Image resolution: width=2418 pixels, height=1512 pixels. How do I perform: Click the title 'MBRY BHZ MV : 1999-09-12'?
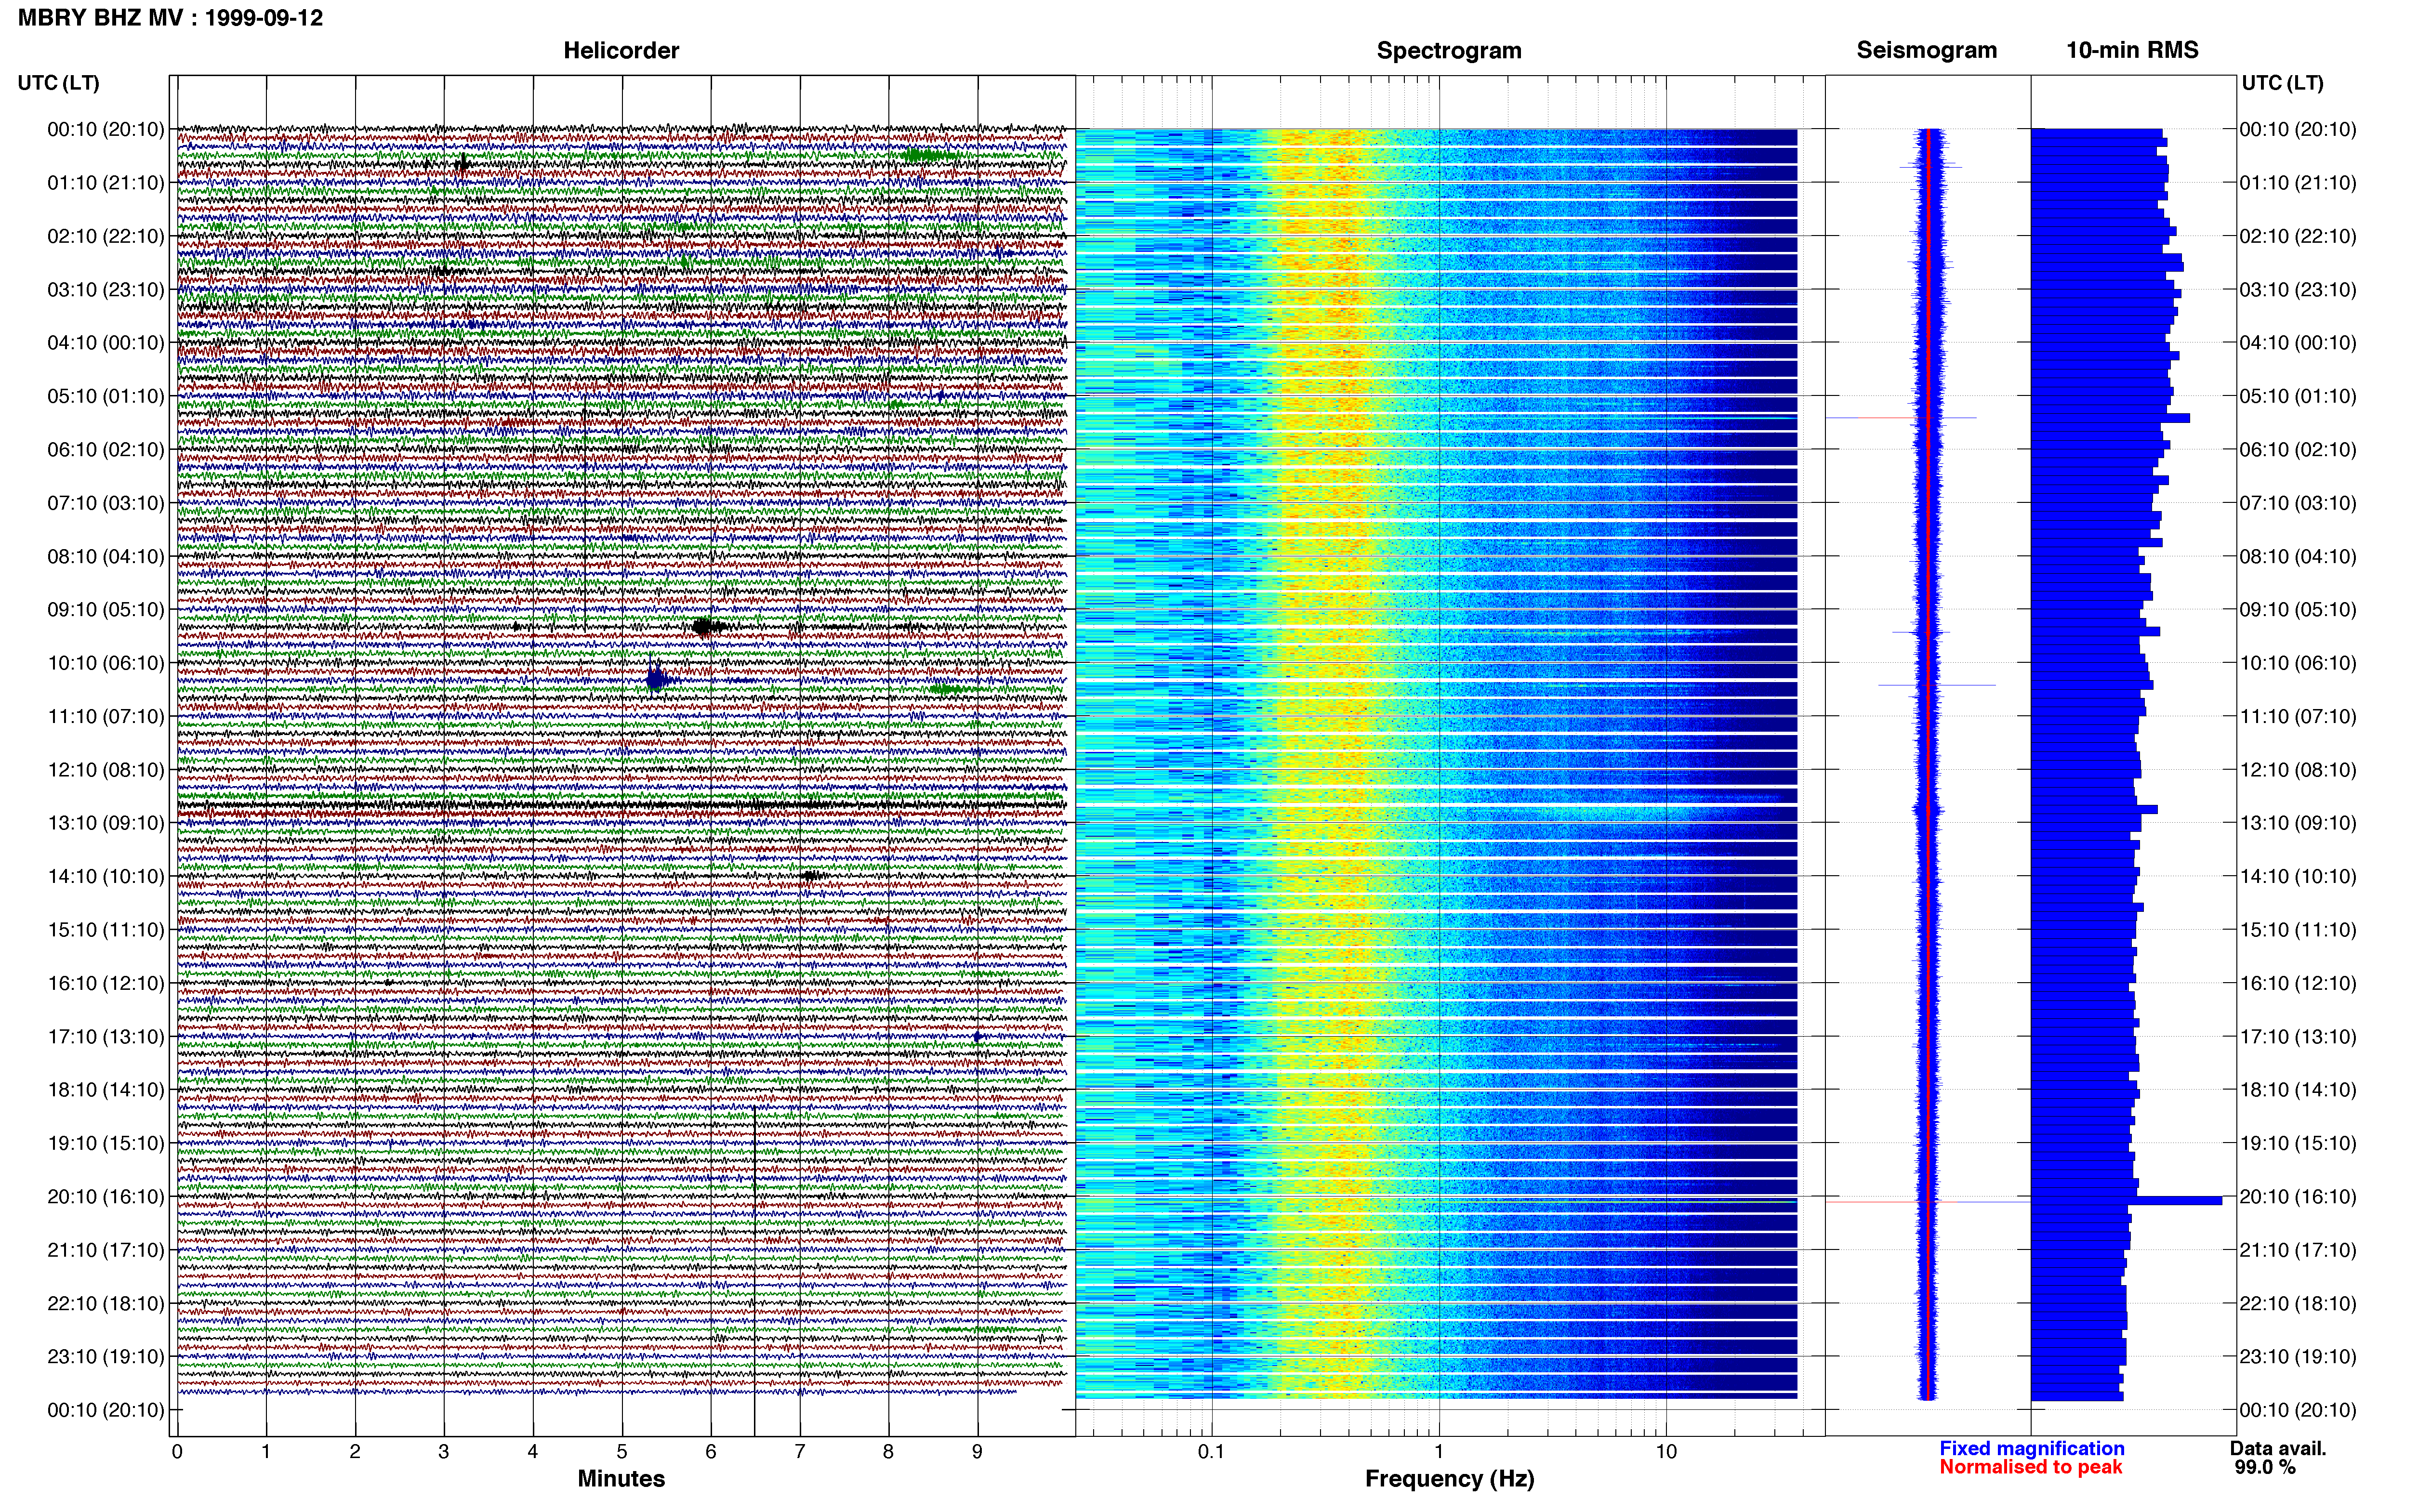pyautogui.click(x=170, y=18)
